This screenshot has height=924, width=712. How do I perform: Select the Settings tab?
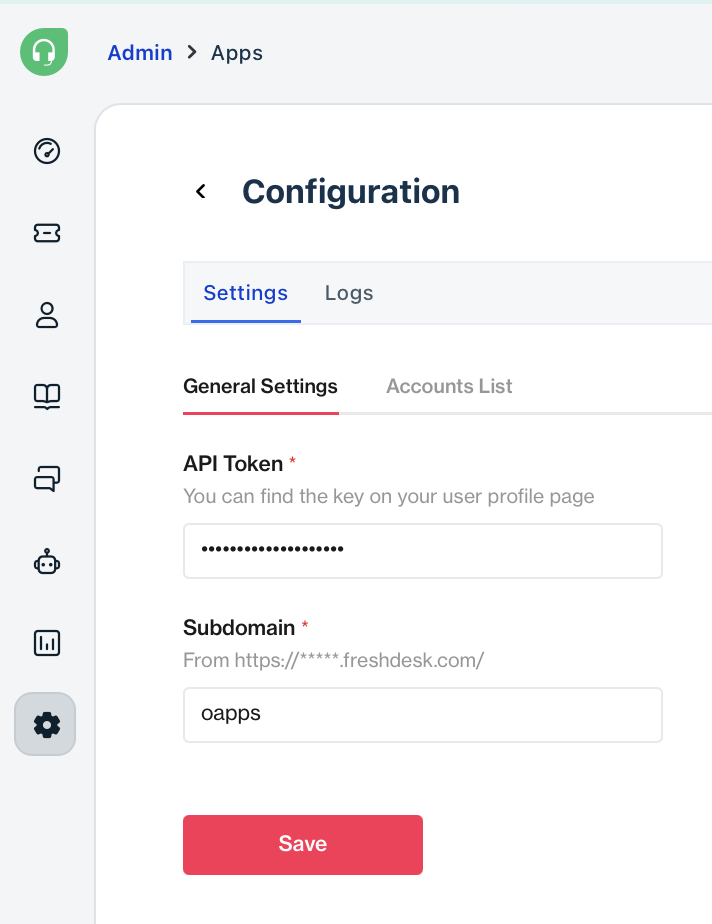pos(246,293)
